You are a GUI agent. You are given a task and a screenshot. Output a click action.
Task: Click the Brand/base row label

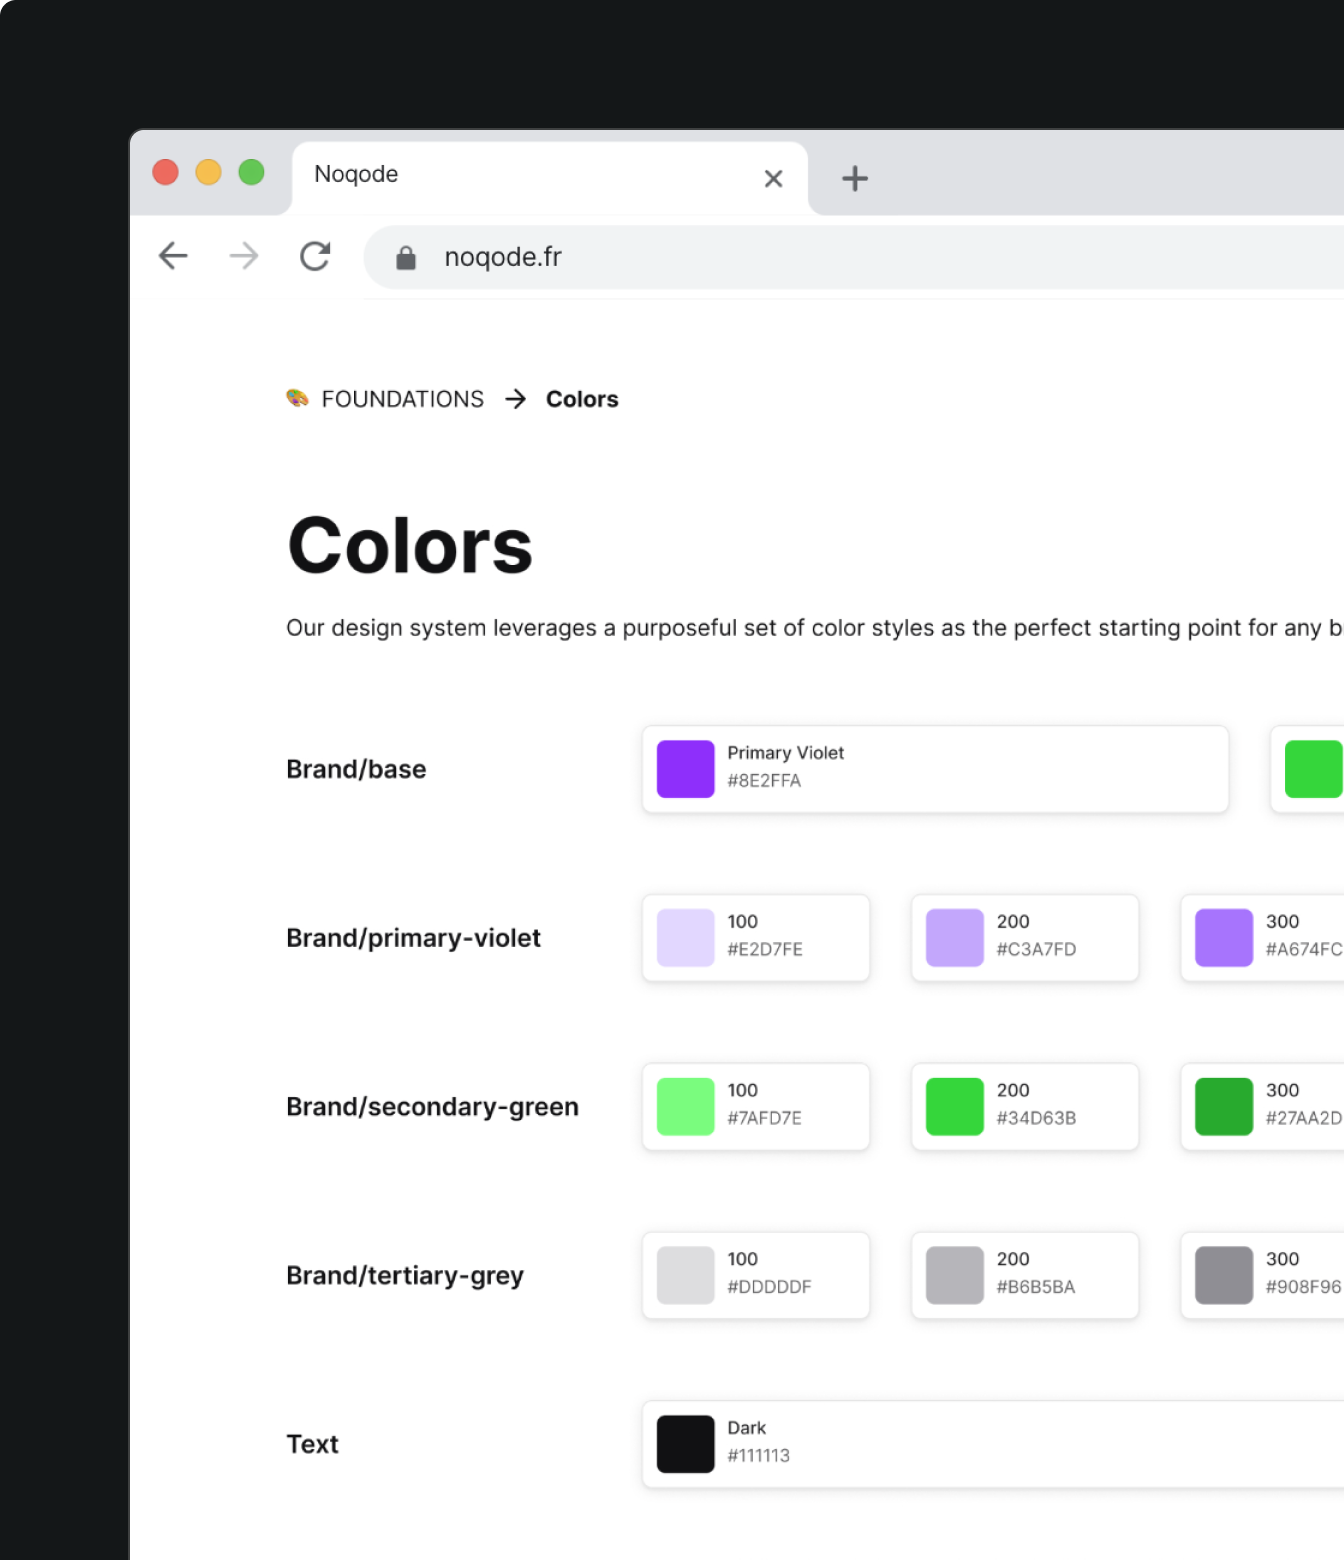pyautogui.click(x=356, y=769)
